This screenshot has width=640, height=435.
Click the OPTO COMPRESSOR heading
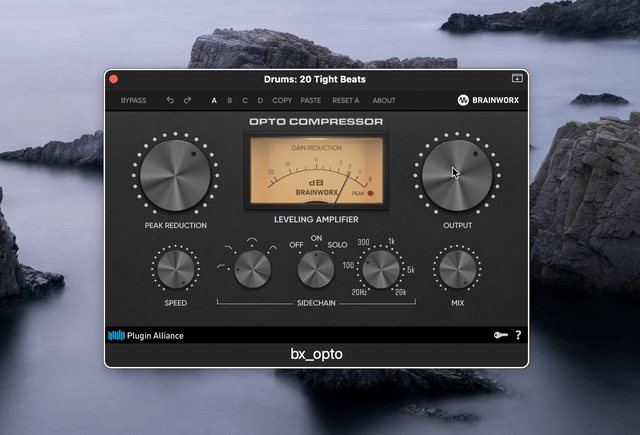316,122
